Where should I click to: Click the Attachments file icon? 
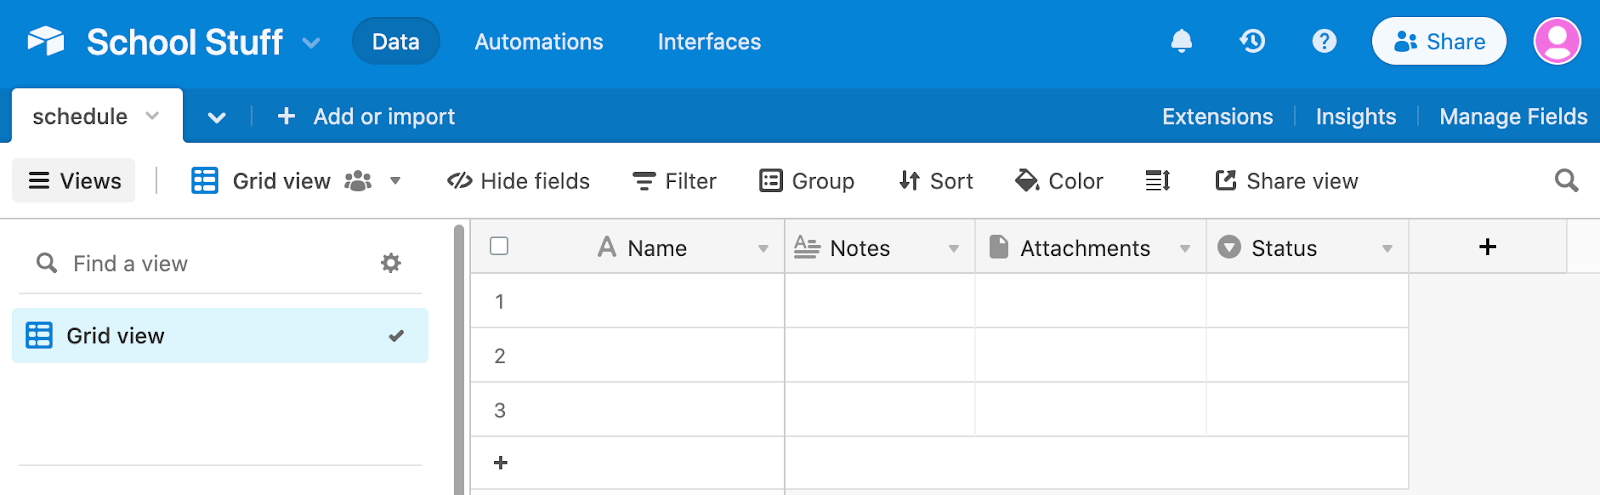pos(998,247)
